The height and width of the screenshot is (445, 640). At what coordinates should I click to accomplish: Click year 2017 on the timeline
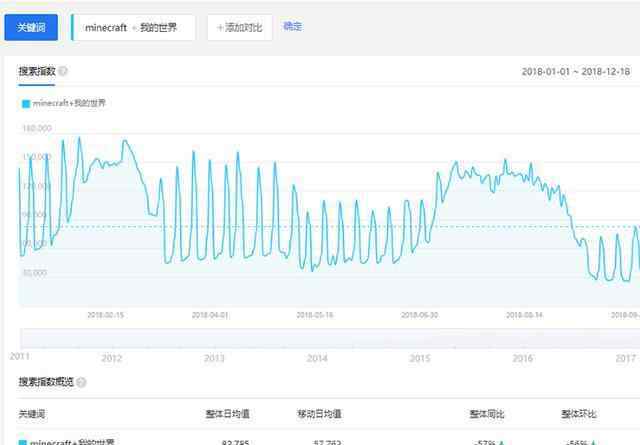coord(625,358)
